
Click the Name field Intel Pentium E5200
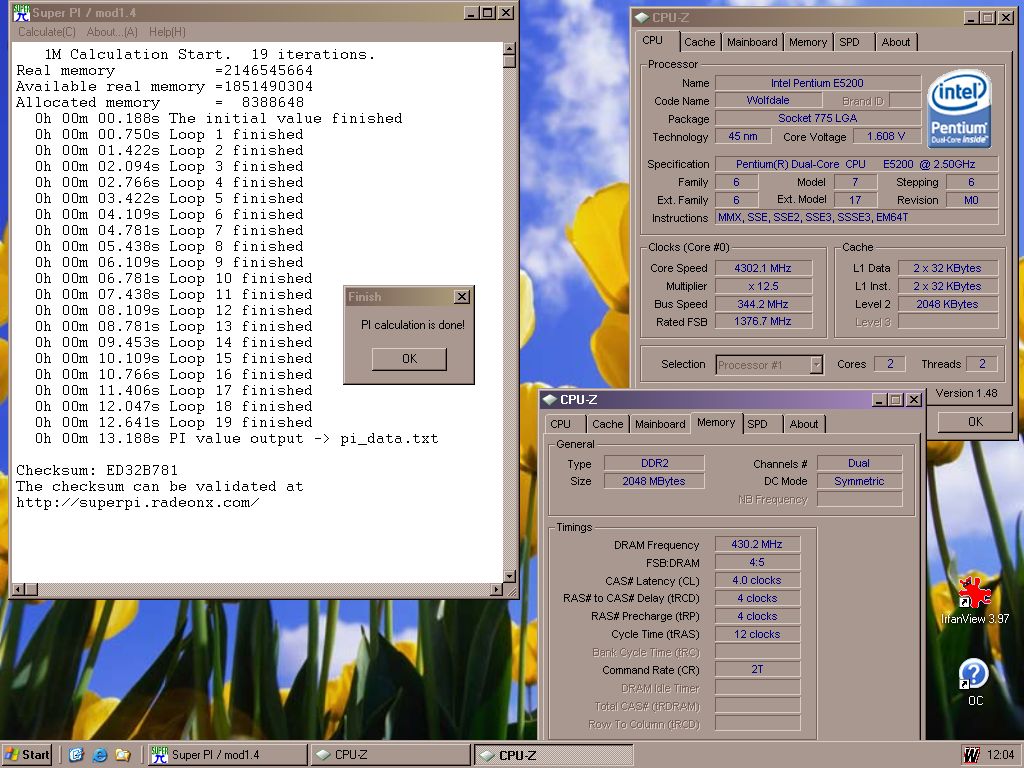coord(817,83)
